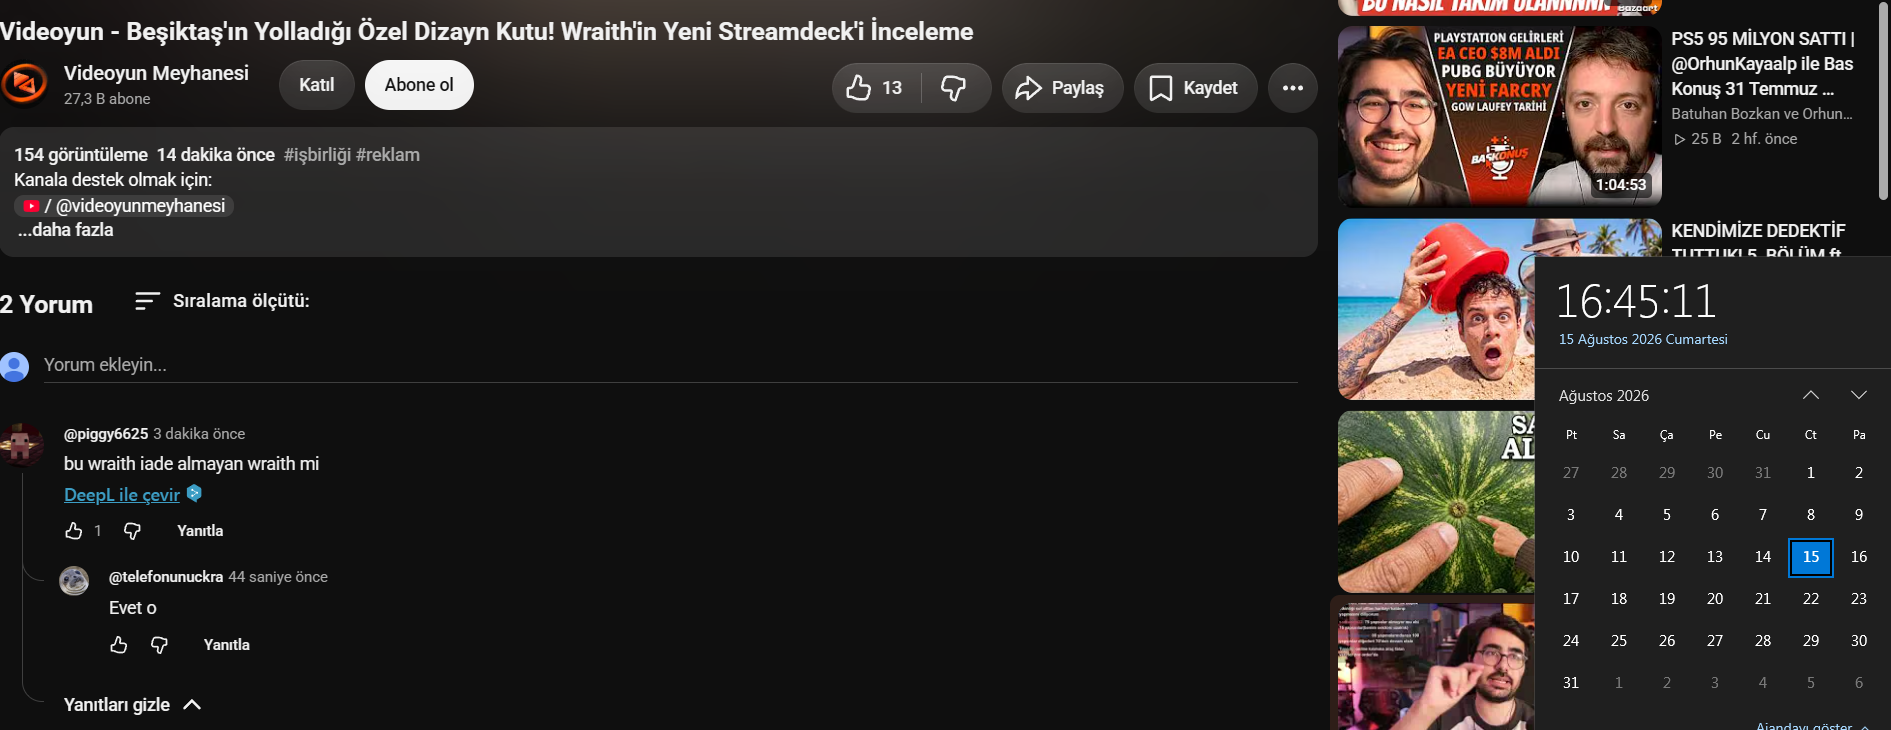The height and width of the screenshot is (730, 1891).
Task: Select August 22 in the calendar
Action: 1811,599
